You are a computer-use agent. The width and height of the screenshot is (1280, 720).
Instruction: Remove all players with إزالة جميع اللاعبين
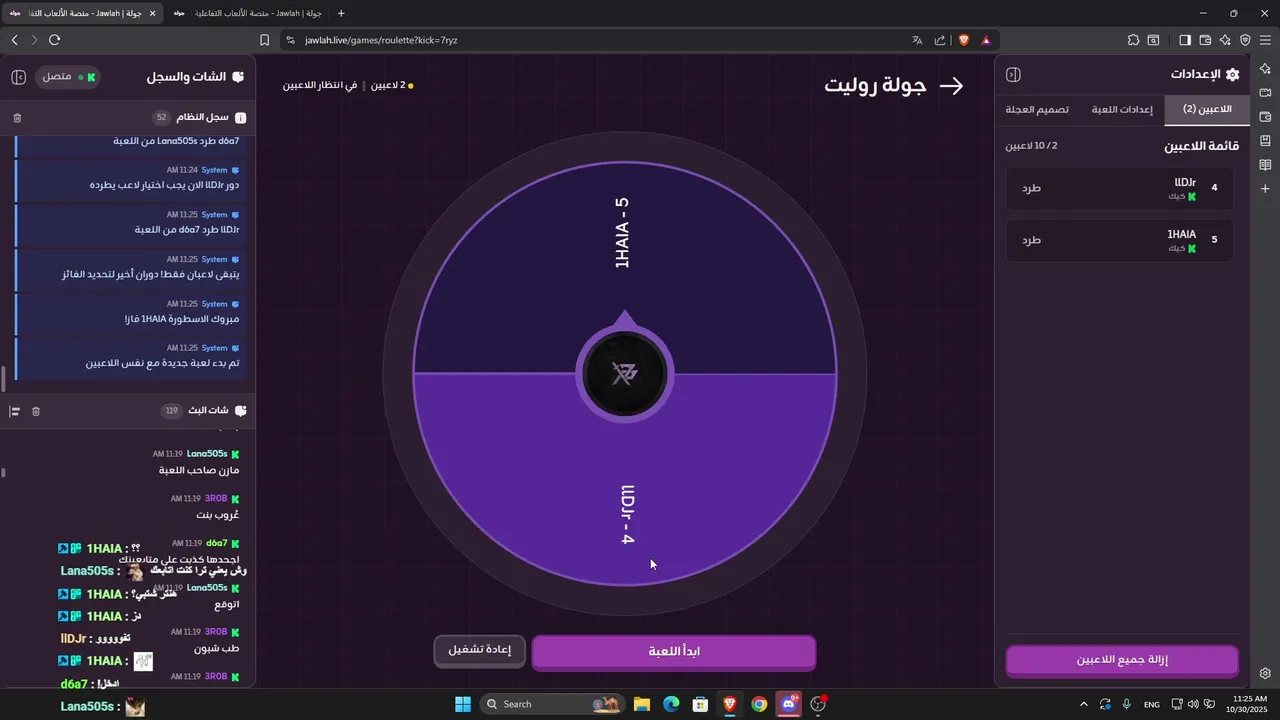click(x=1122, y=660)
